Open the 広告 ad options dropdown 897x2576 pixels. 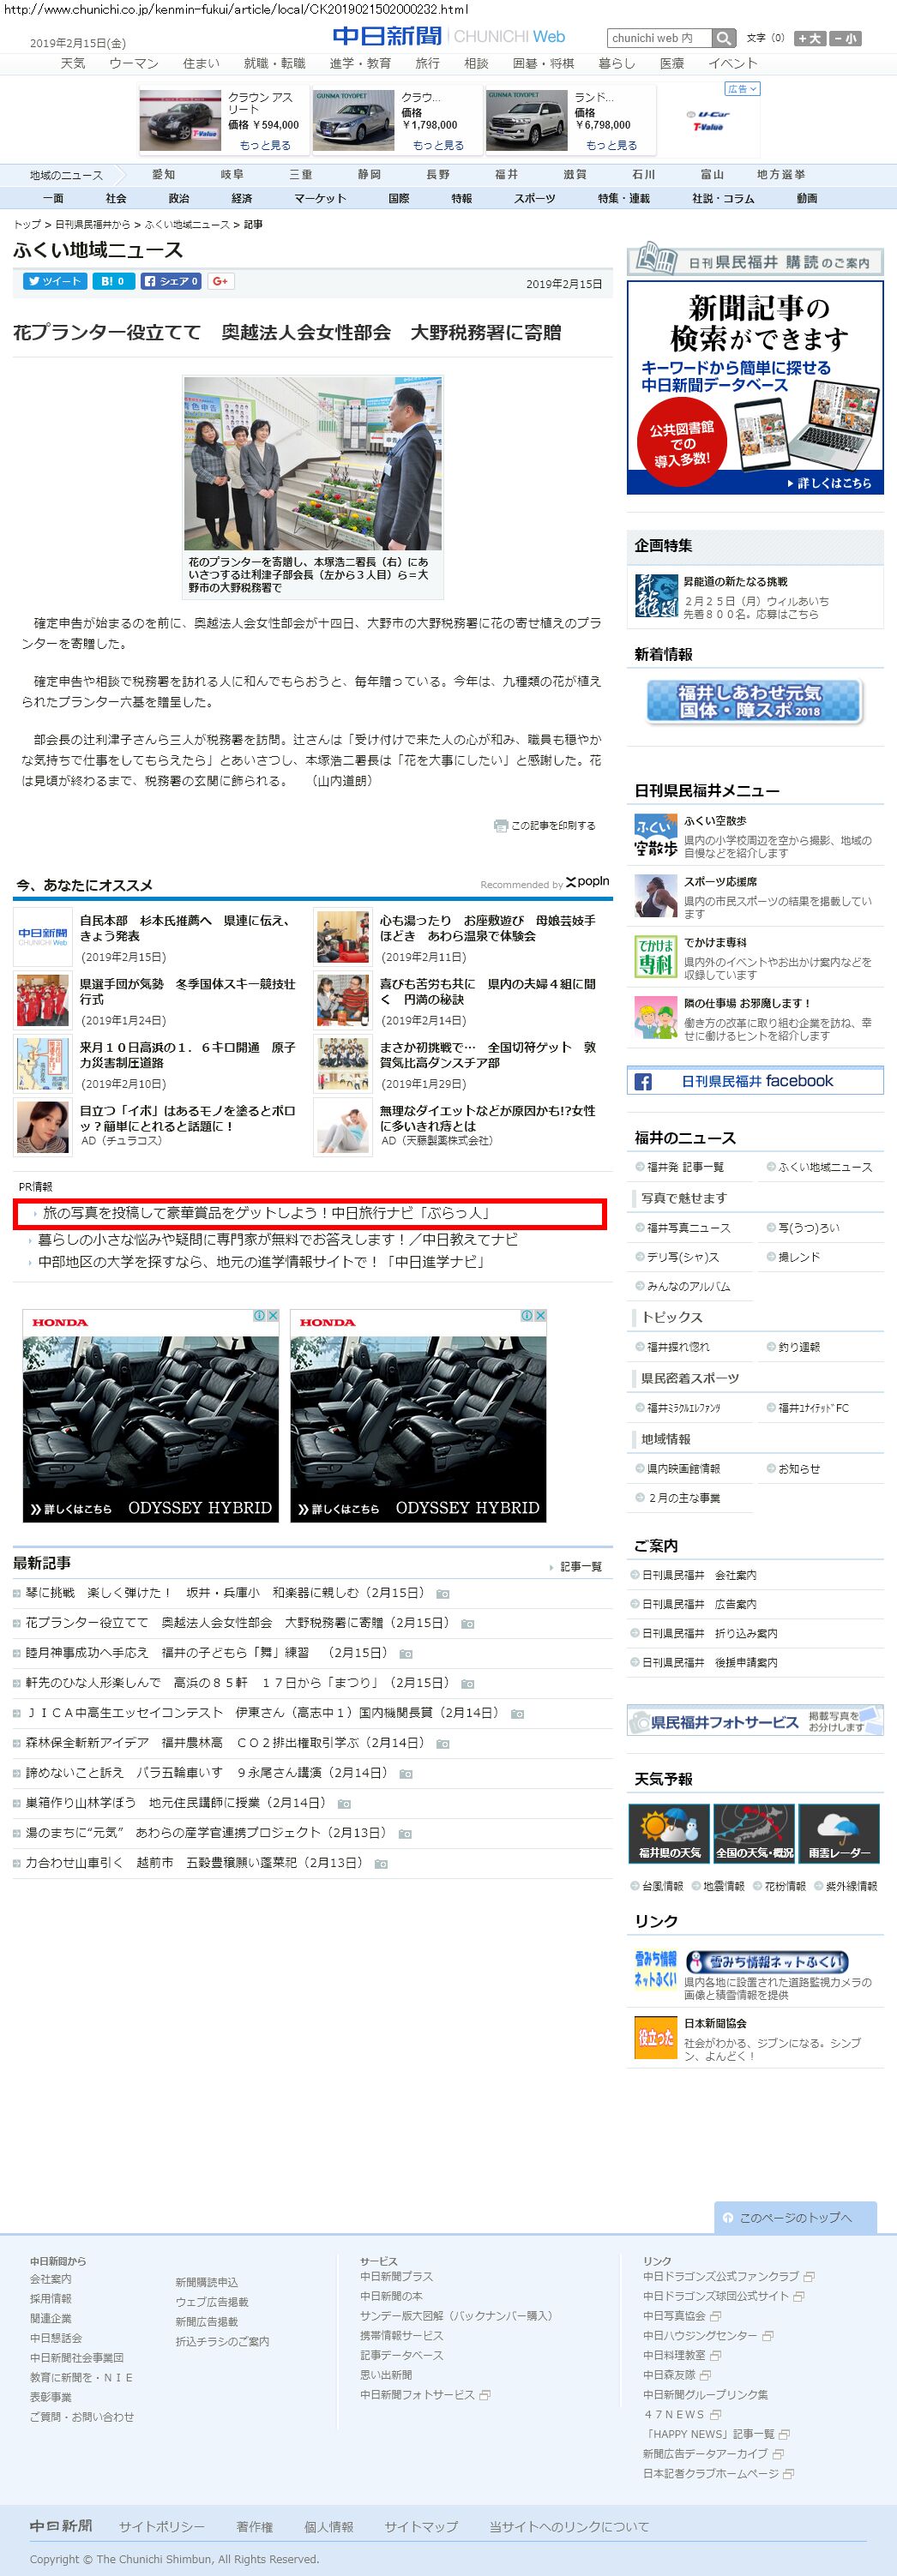pyautogui.click(x=742, y=89)
